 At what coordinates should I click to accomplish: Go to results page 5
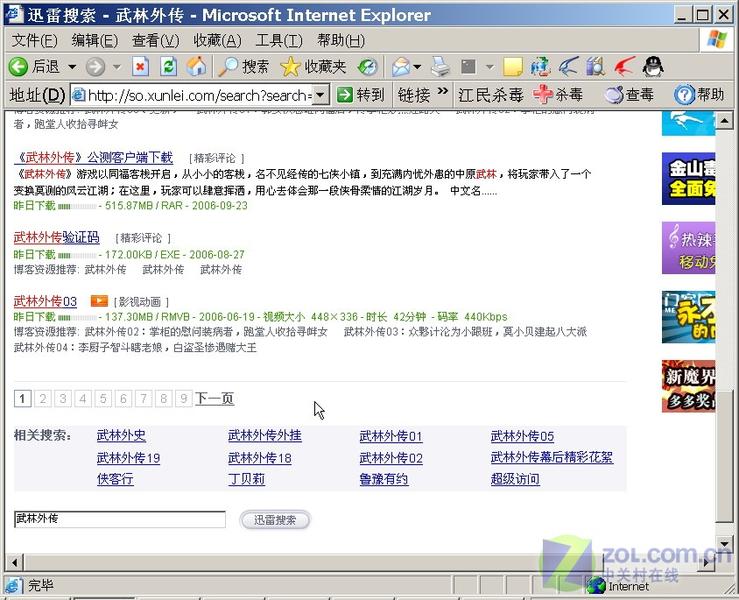point(103,399)
